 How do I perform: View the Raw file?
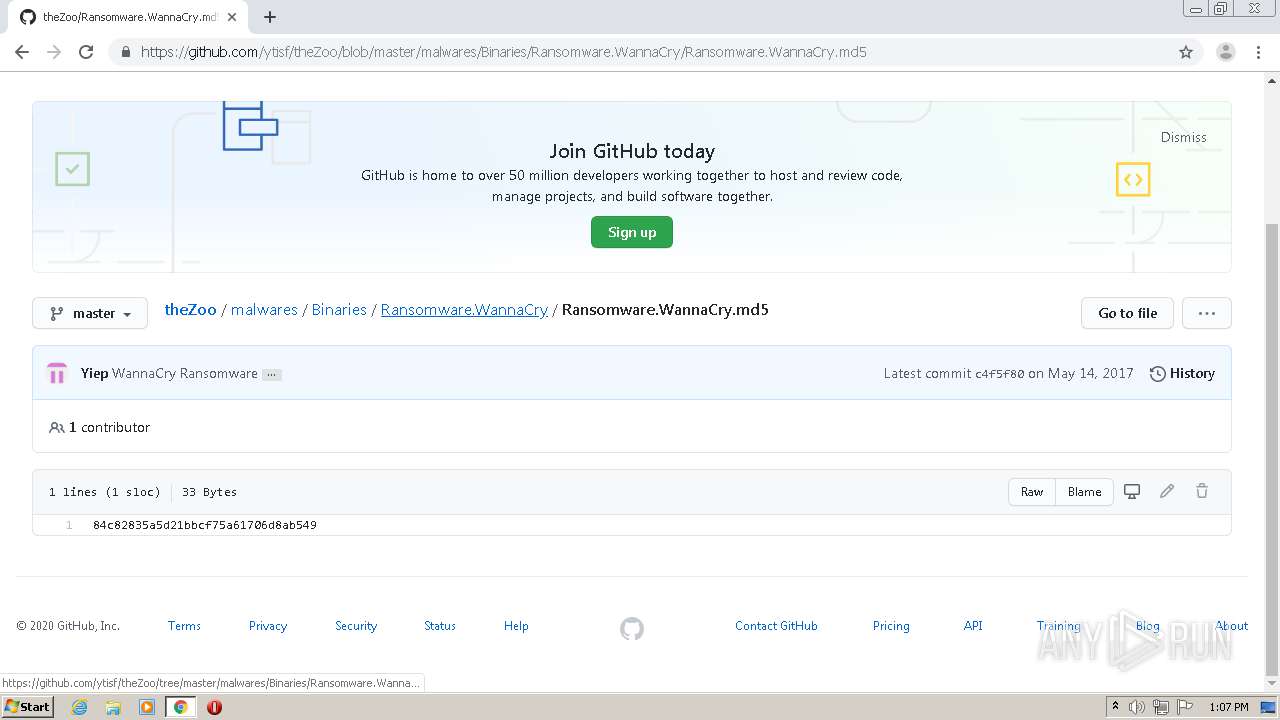click(x=1032, y=492)
